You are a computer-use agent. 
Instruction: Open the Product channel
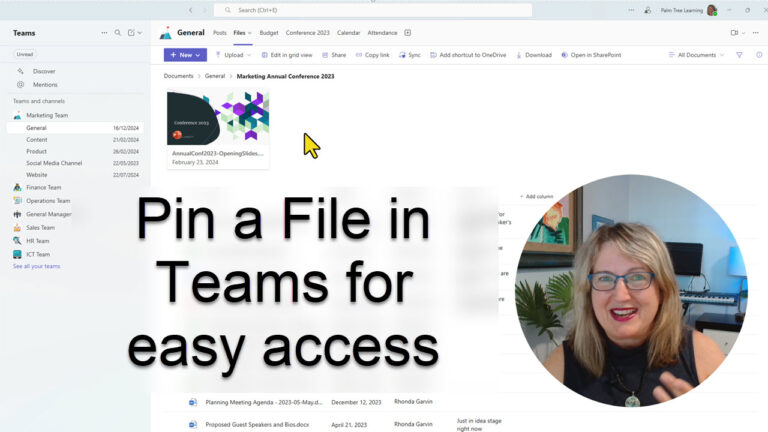(x=36, y=151)
